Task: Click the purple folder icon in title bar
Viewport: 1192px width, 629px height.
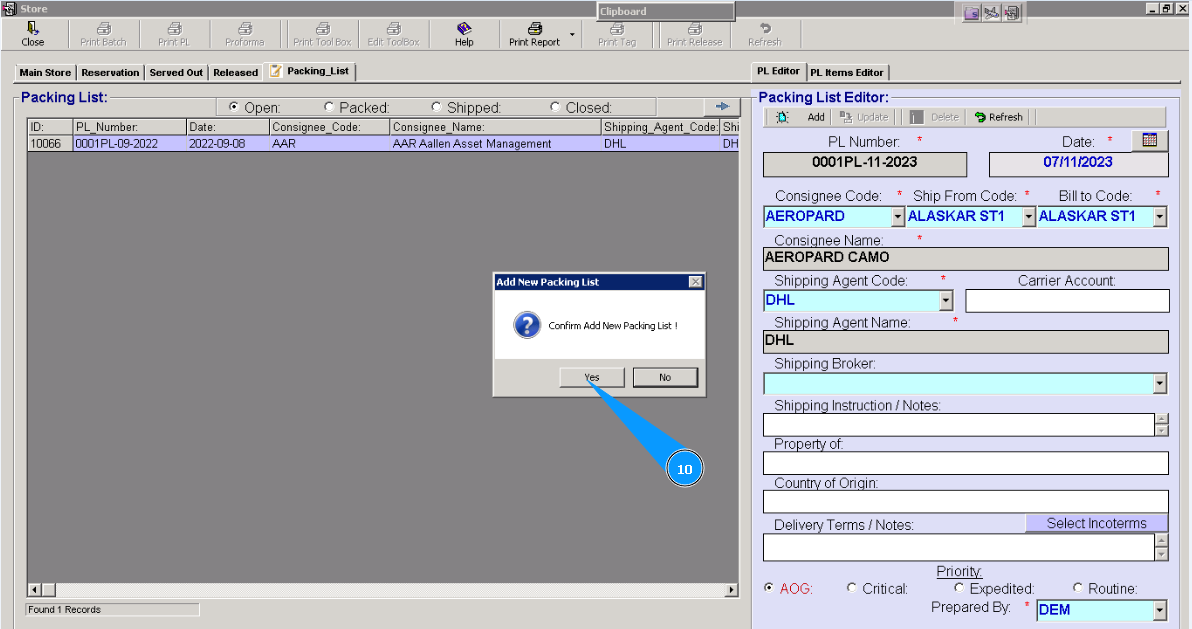Action: click(x=972, y=13)
